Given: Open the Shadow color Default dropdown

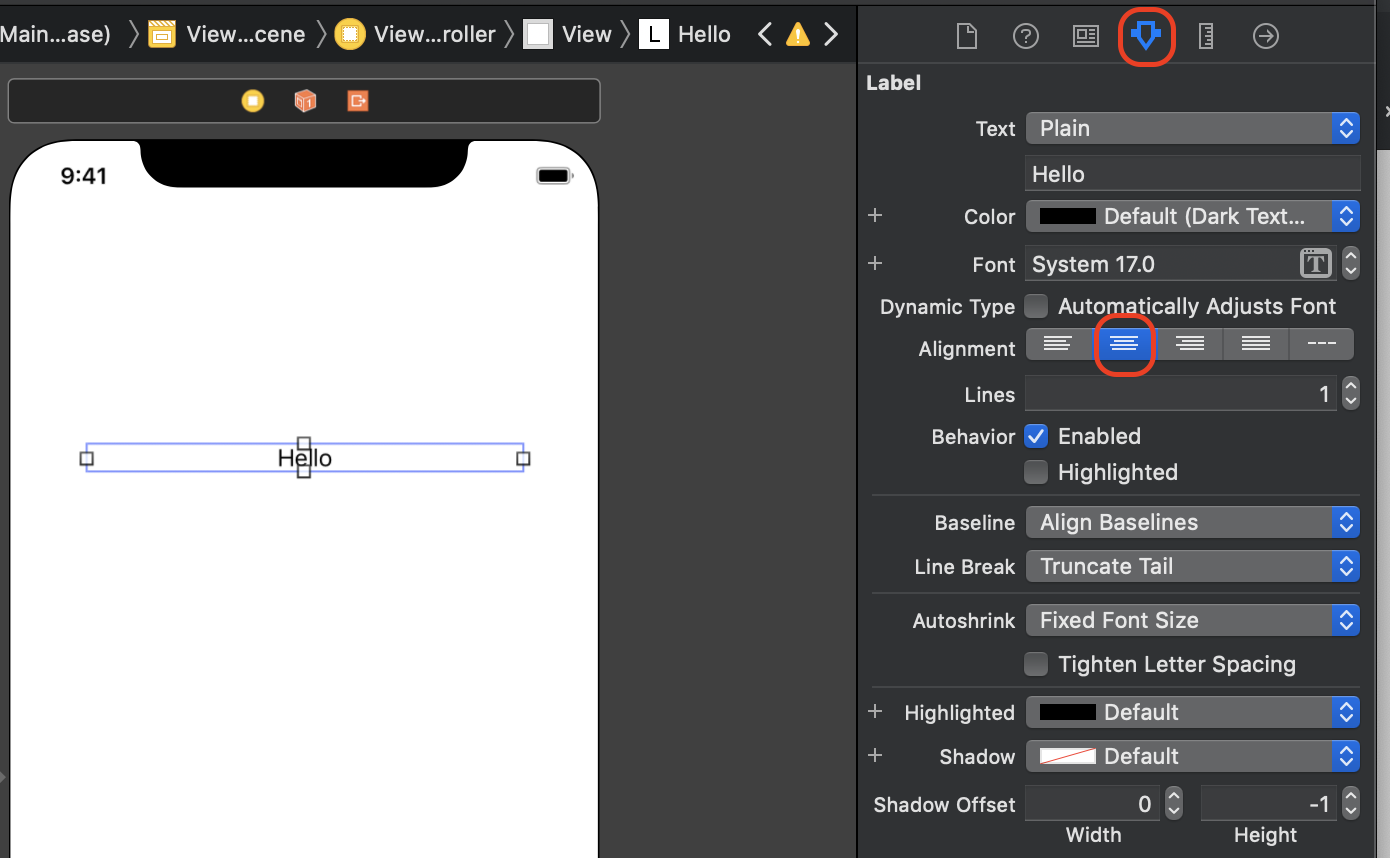Looking at the screenshot, I should click(1193, 756).
